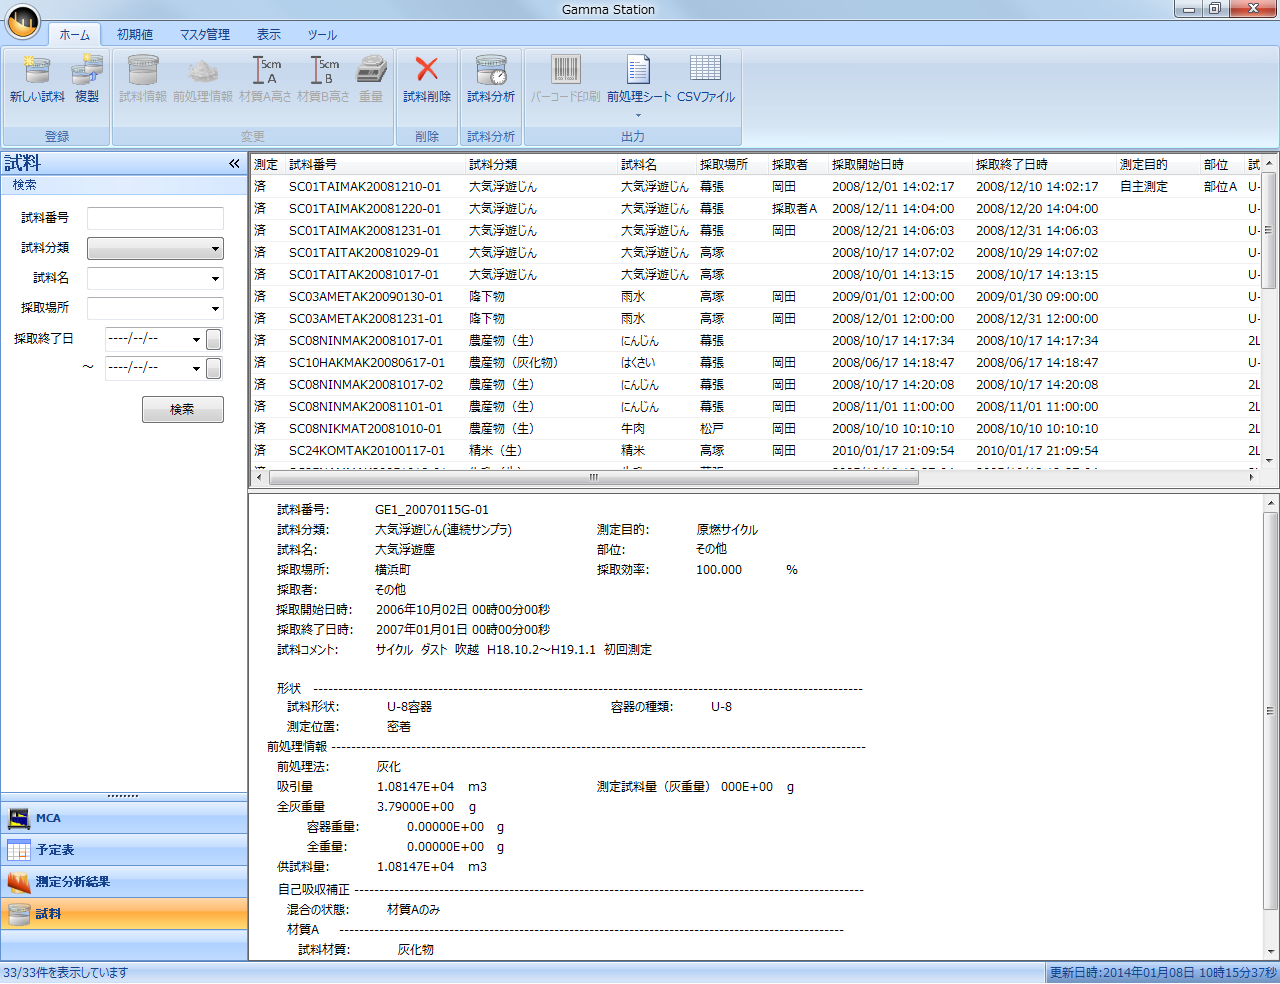
Task: Select row SC10HAKMAK20080617-01
Action: click(x=757, y=362)
